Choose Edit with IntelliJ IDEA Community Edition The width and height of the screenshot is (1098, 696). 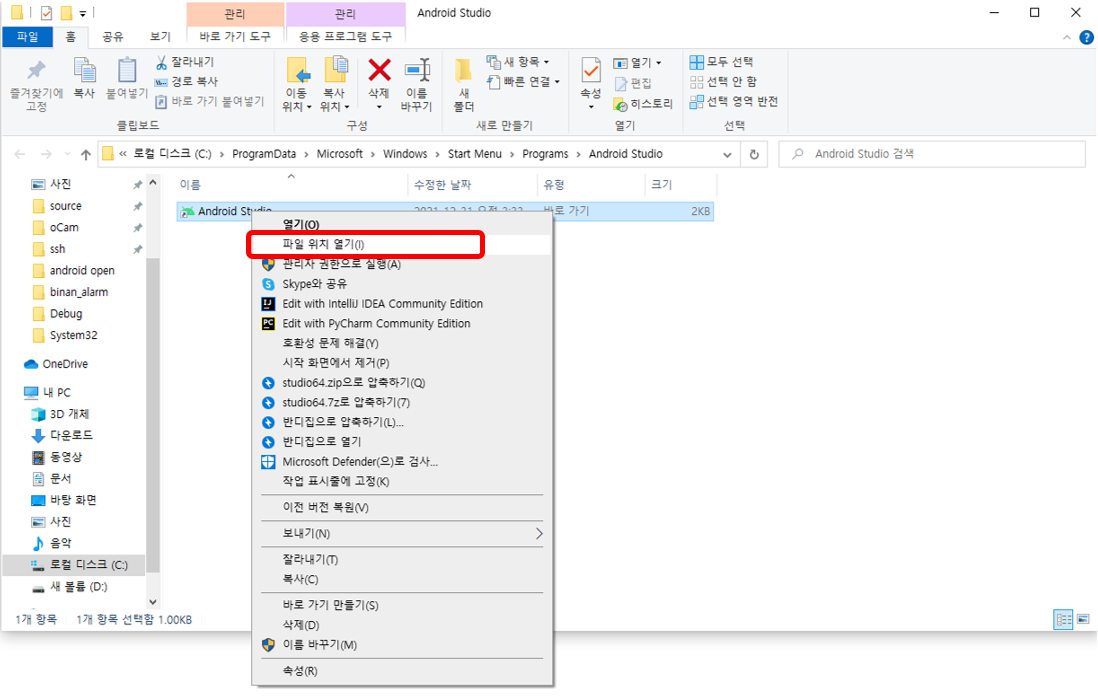[403, 304]
